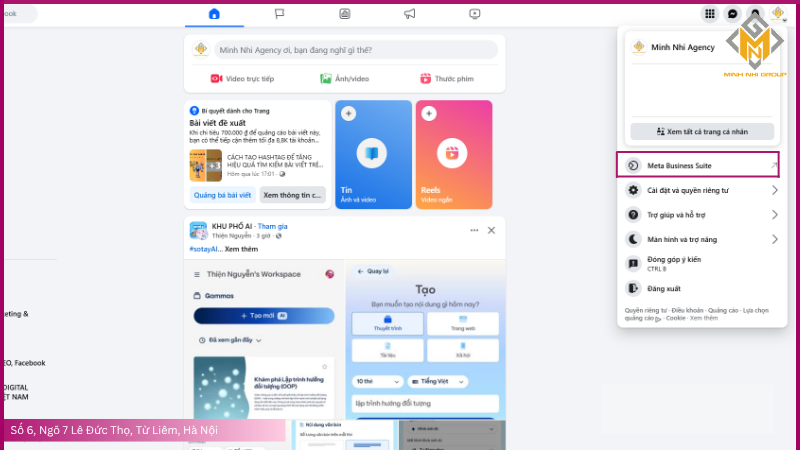The image size is (800, 450).
Task: Close the KHU PHỐ AI post
Action: click(491, 231)
